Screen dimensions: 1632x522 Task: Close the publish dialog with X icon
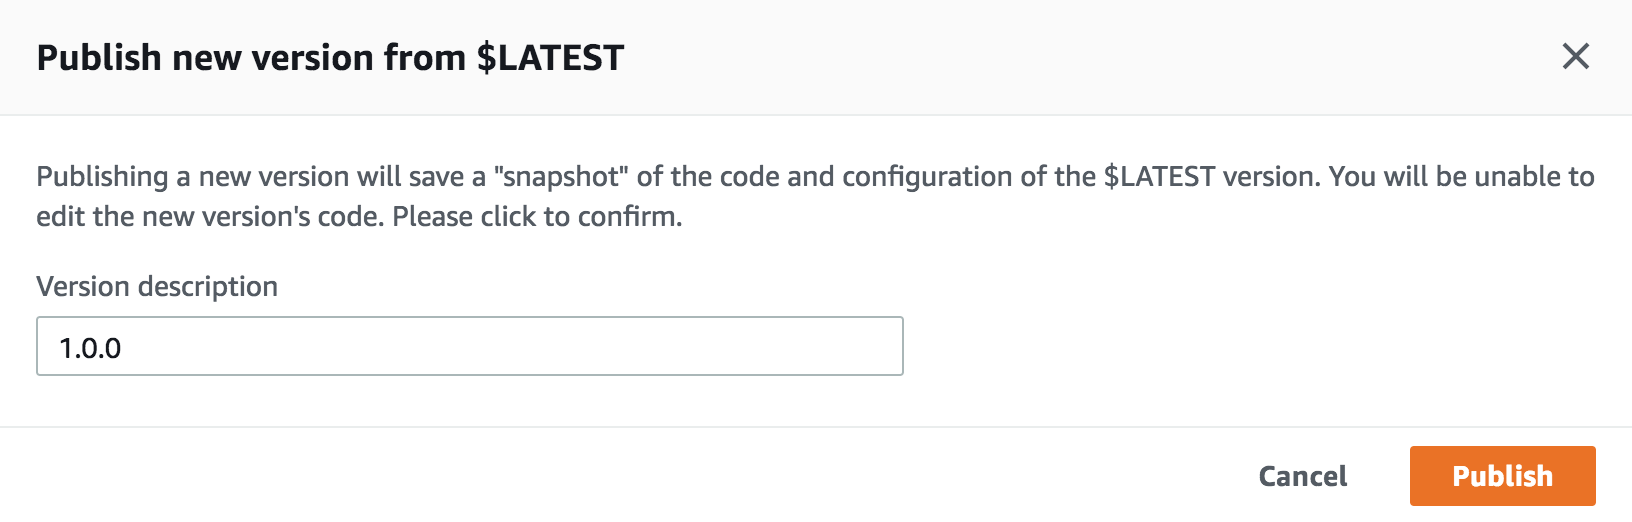coord(1575,56)
